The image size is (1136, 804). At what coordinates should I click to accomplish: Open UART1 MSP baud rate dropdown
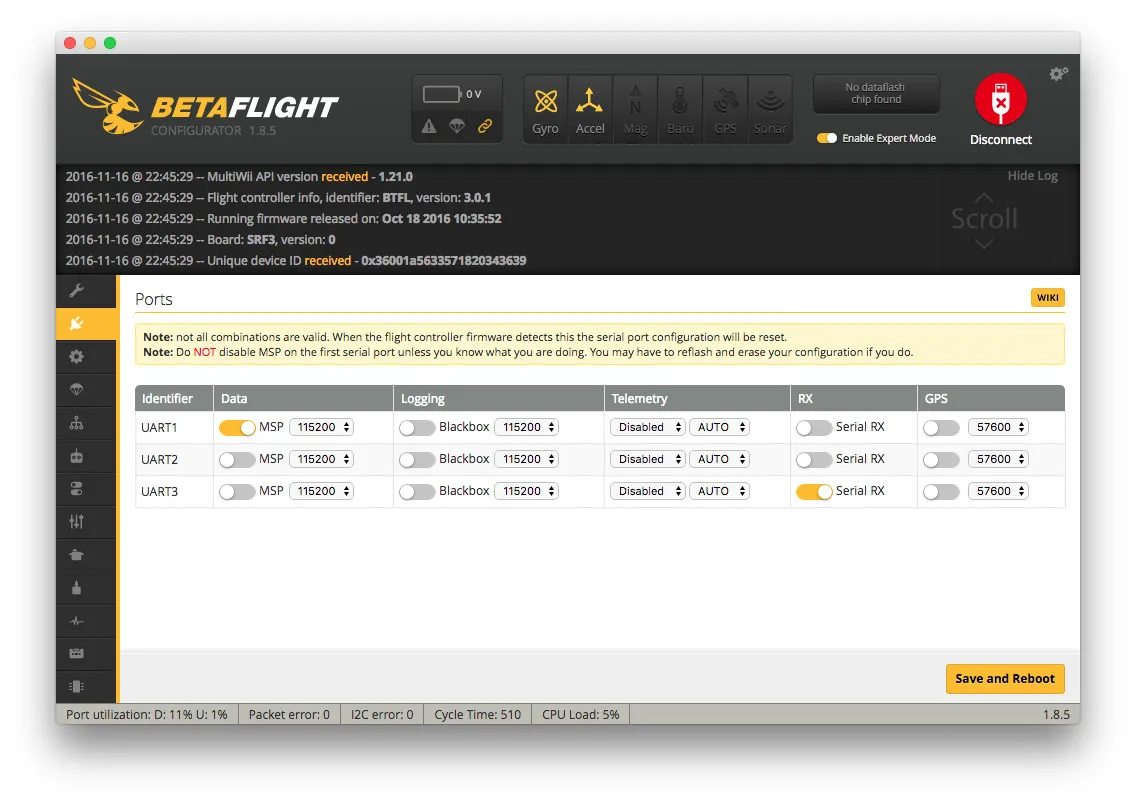click(321, 428)
